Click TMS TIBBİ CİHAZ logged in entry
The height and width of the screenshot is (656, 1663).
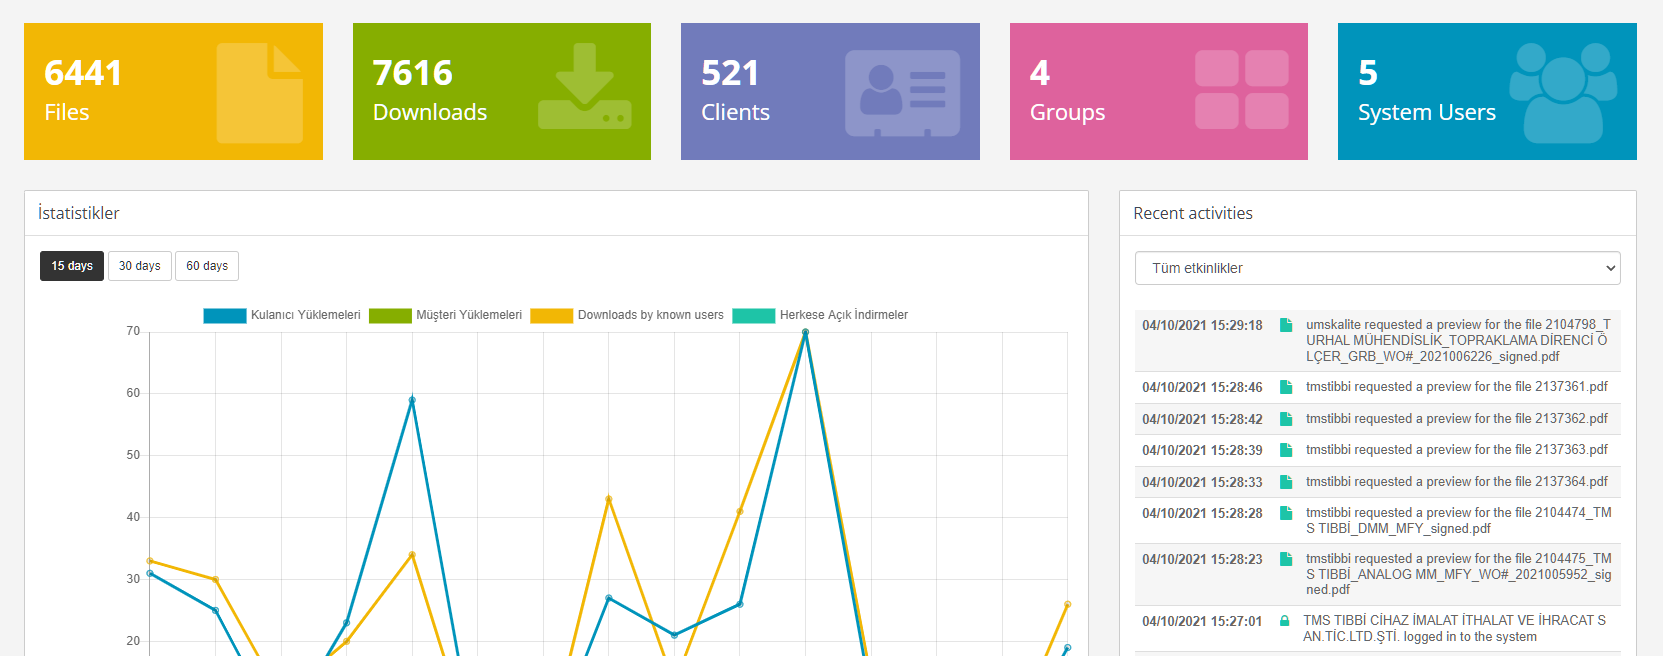pos(1455,628)
